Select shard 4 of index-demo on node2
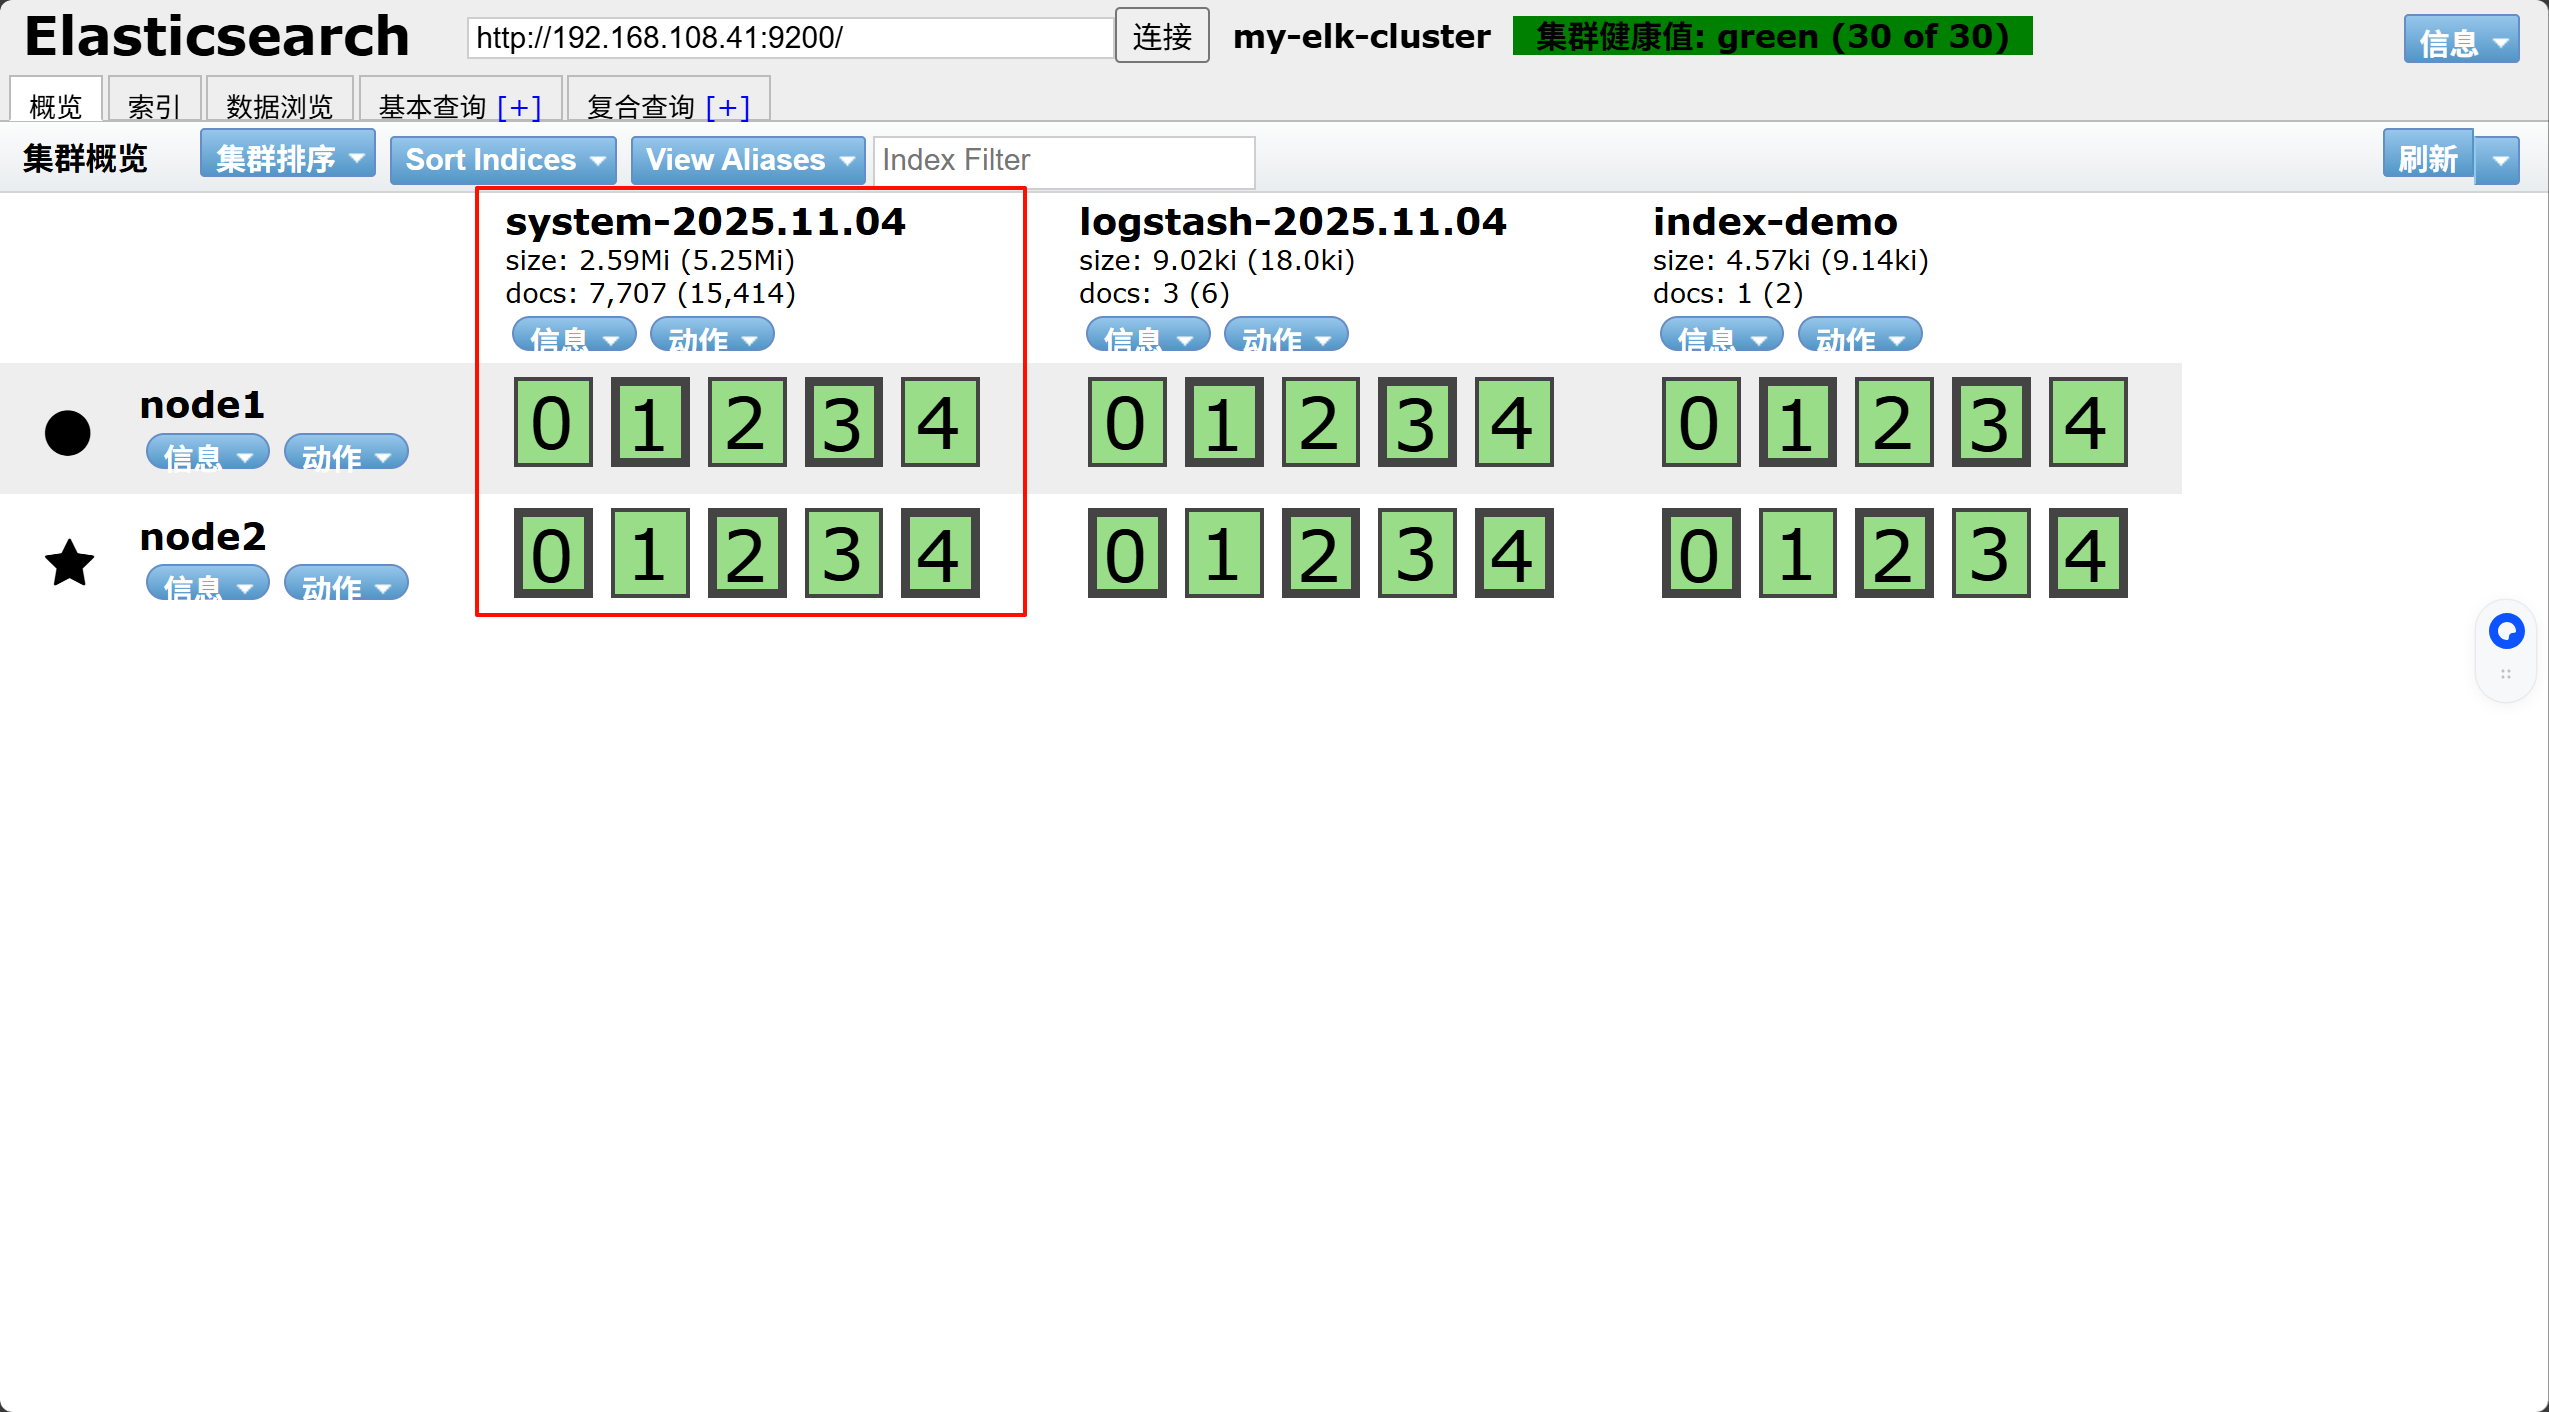 coord(2088,553)
